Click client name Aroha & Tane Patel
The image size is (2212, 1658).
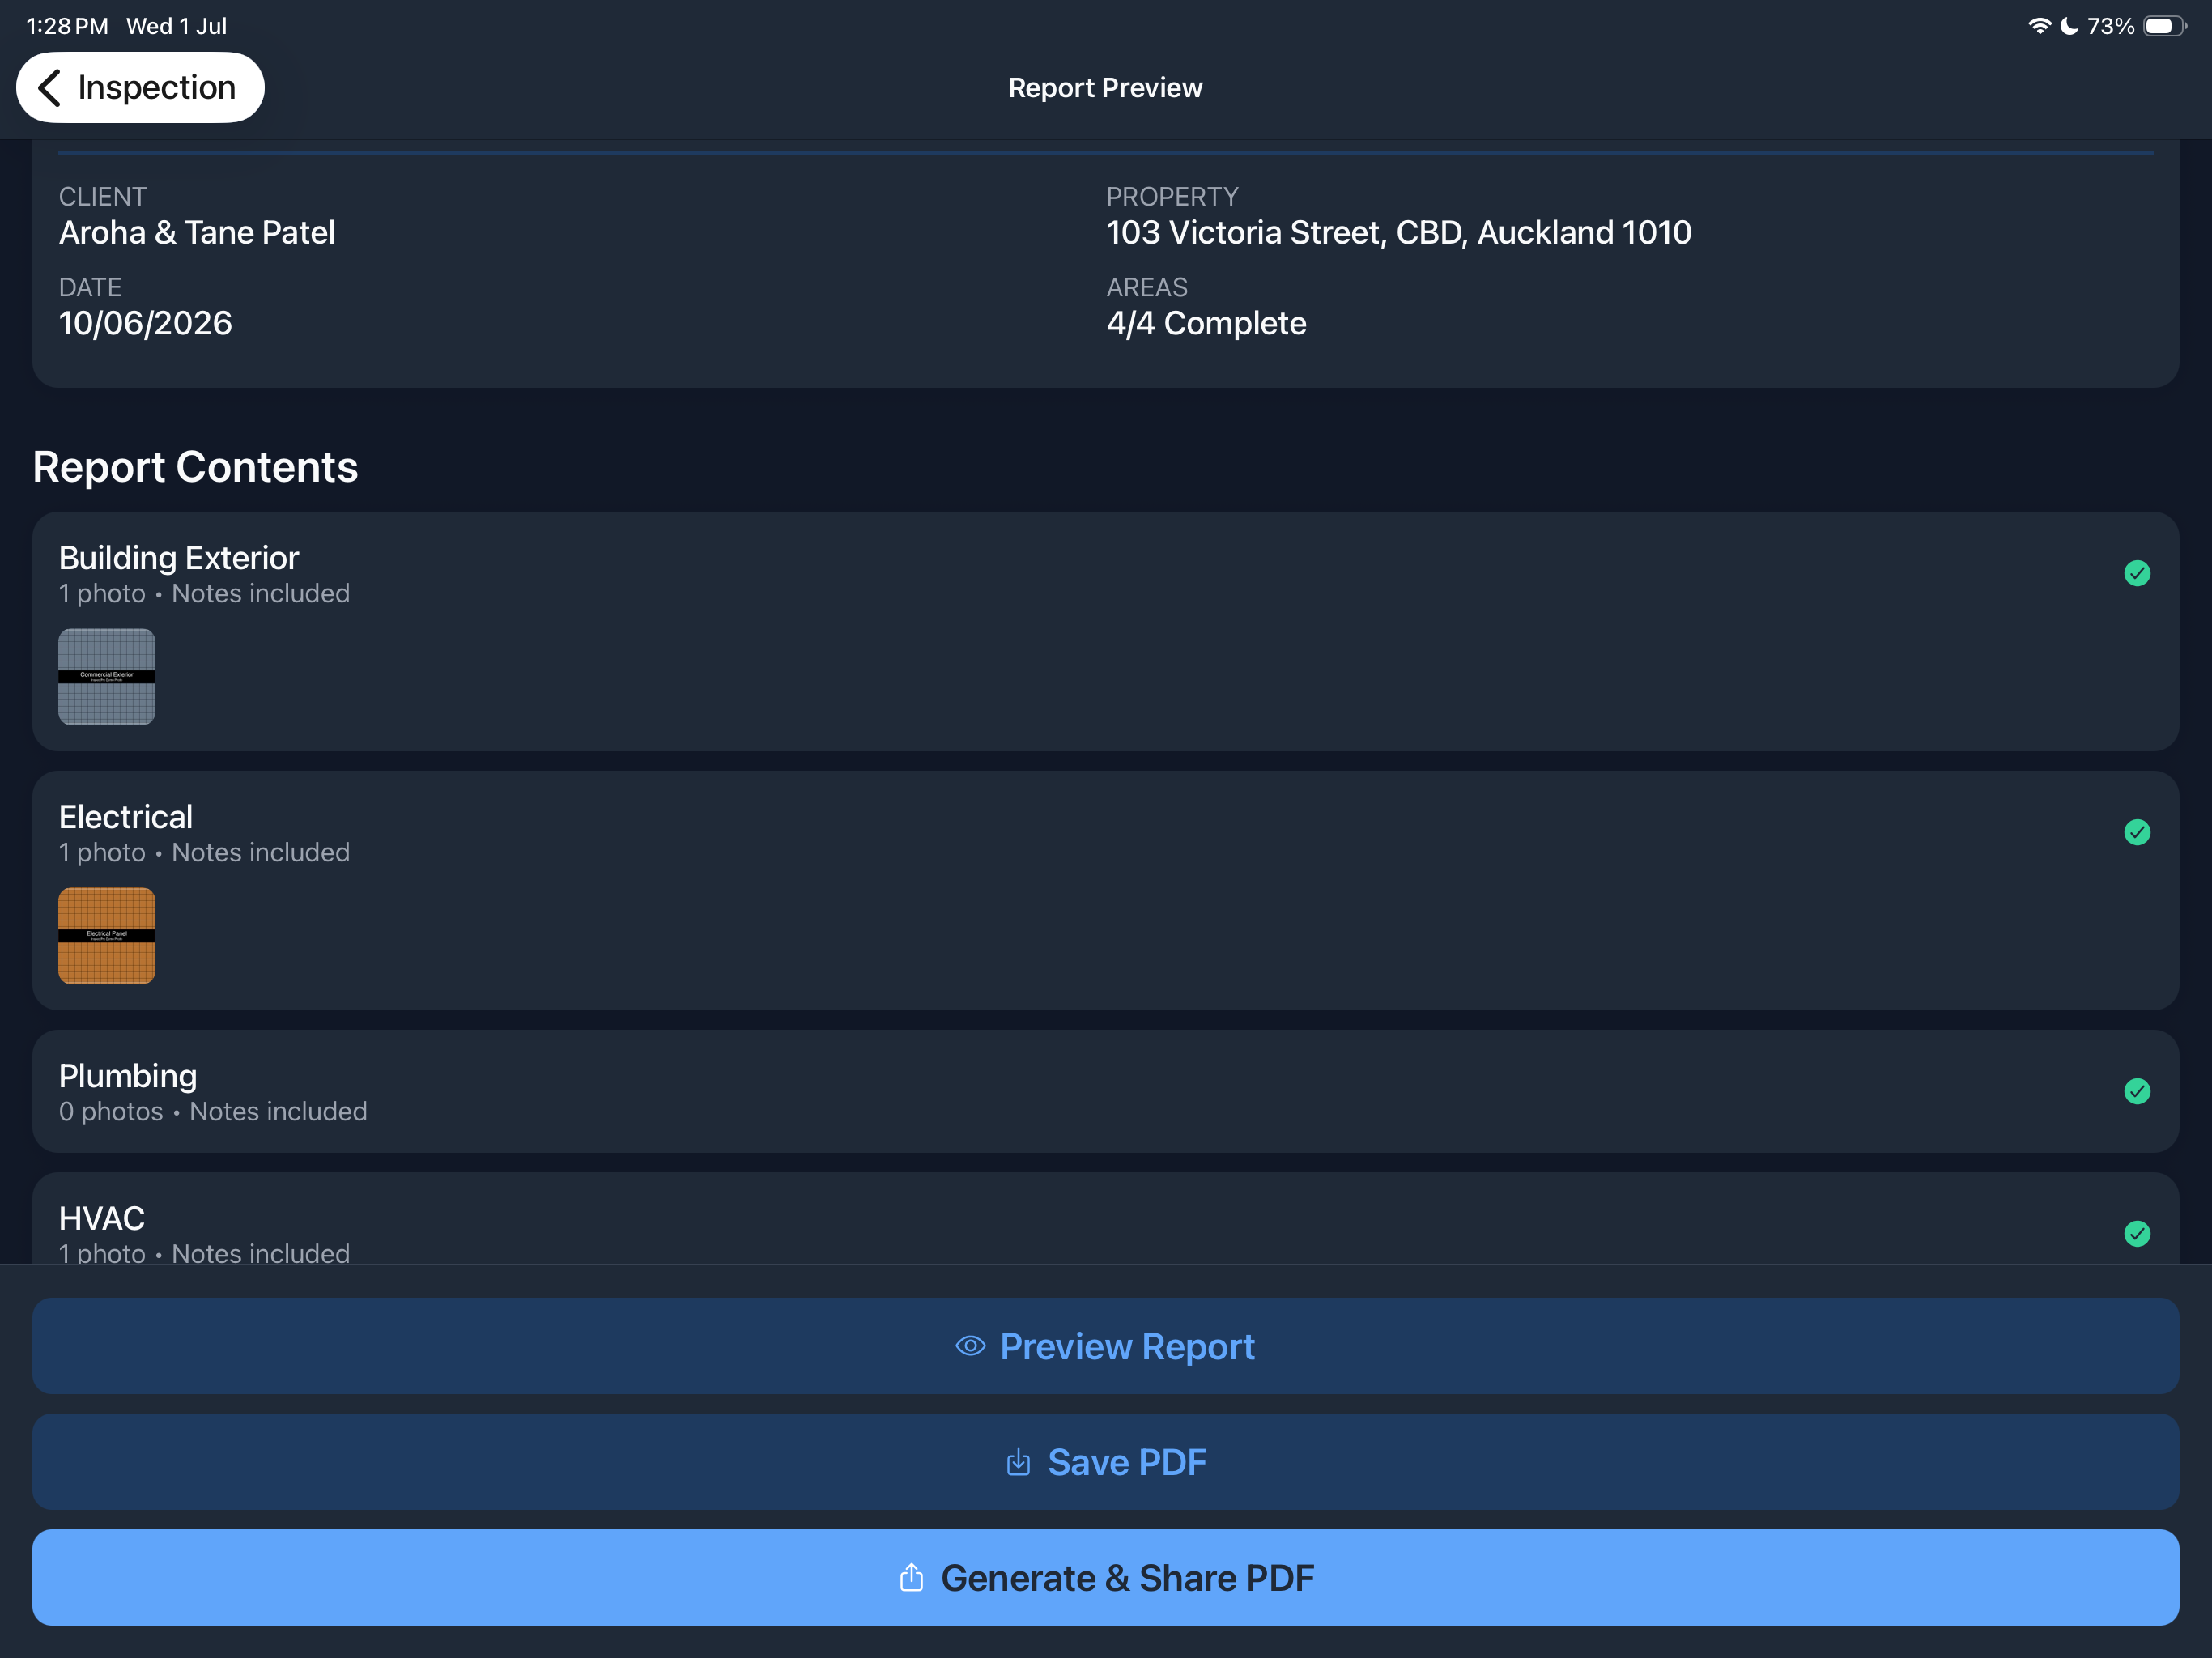(197, 232)
